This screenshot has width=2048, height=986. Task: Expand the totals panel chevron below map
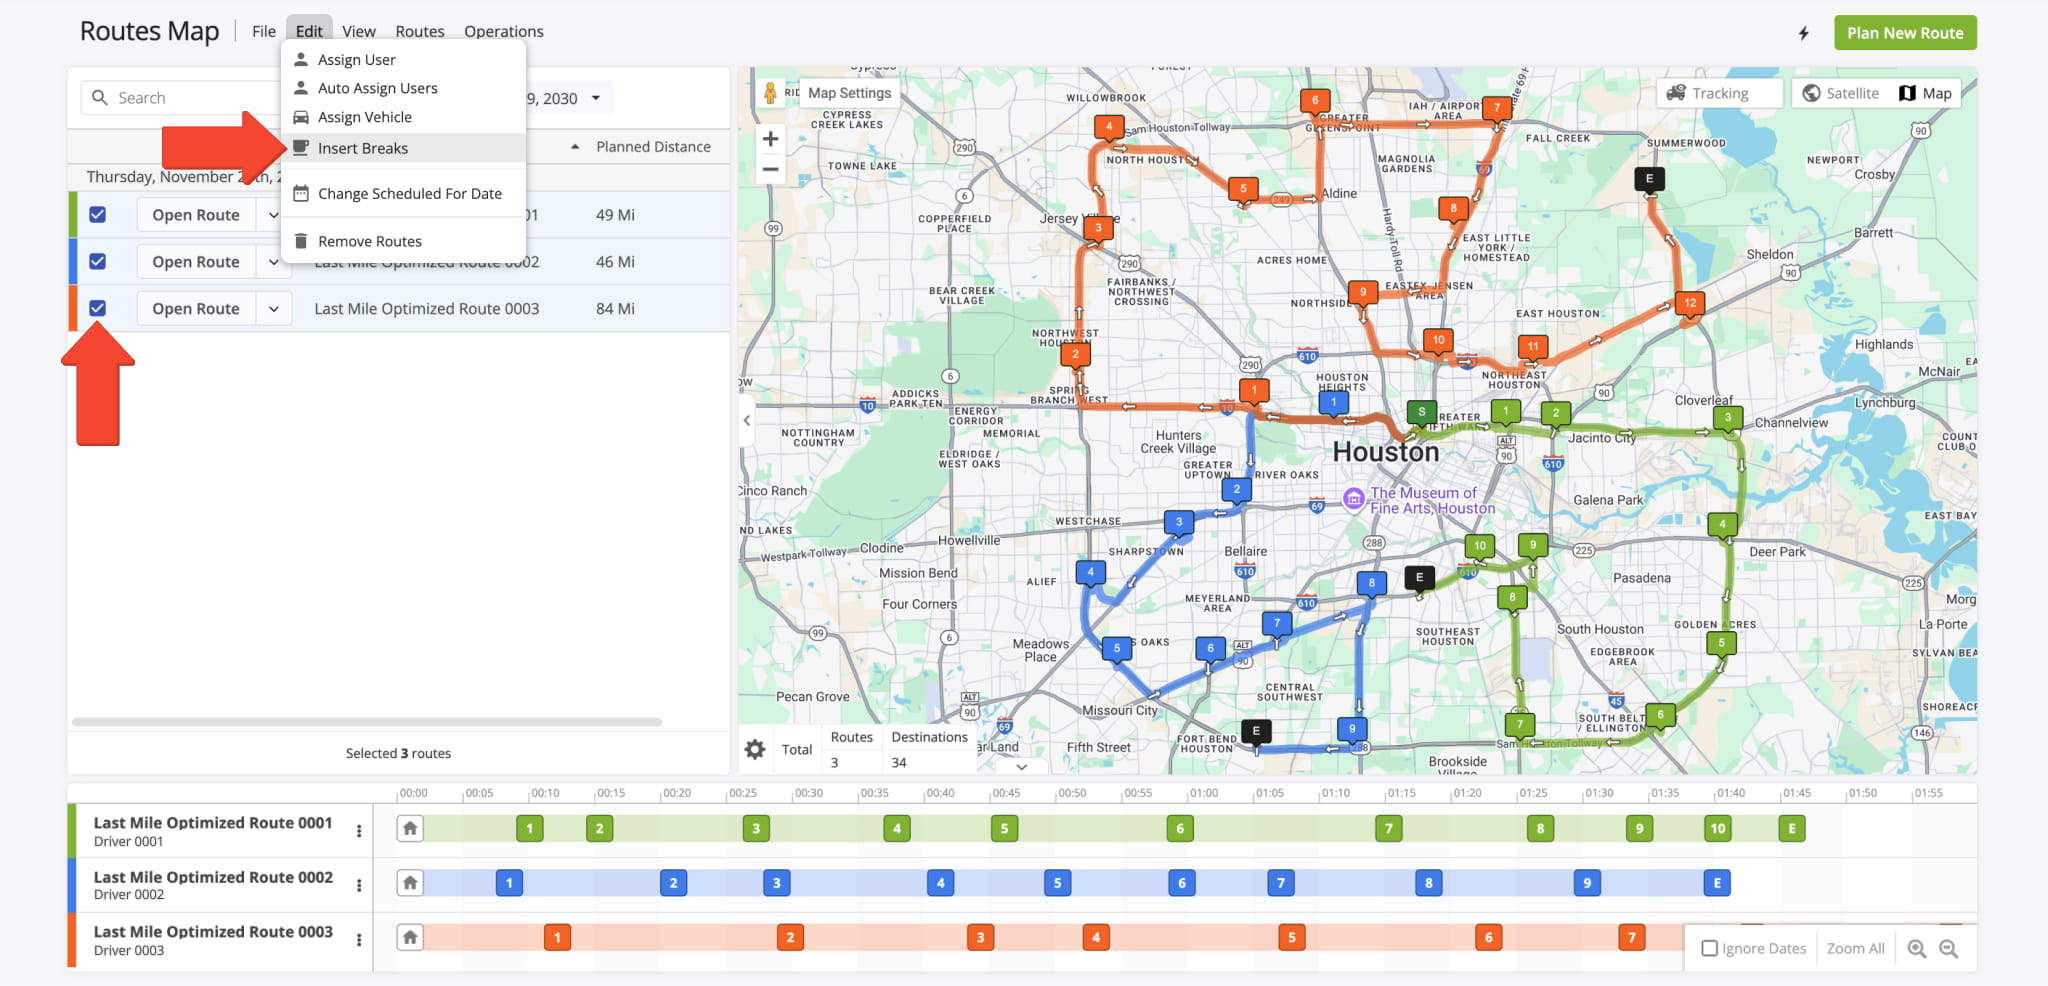(x=1021, y=767)
